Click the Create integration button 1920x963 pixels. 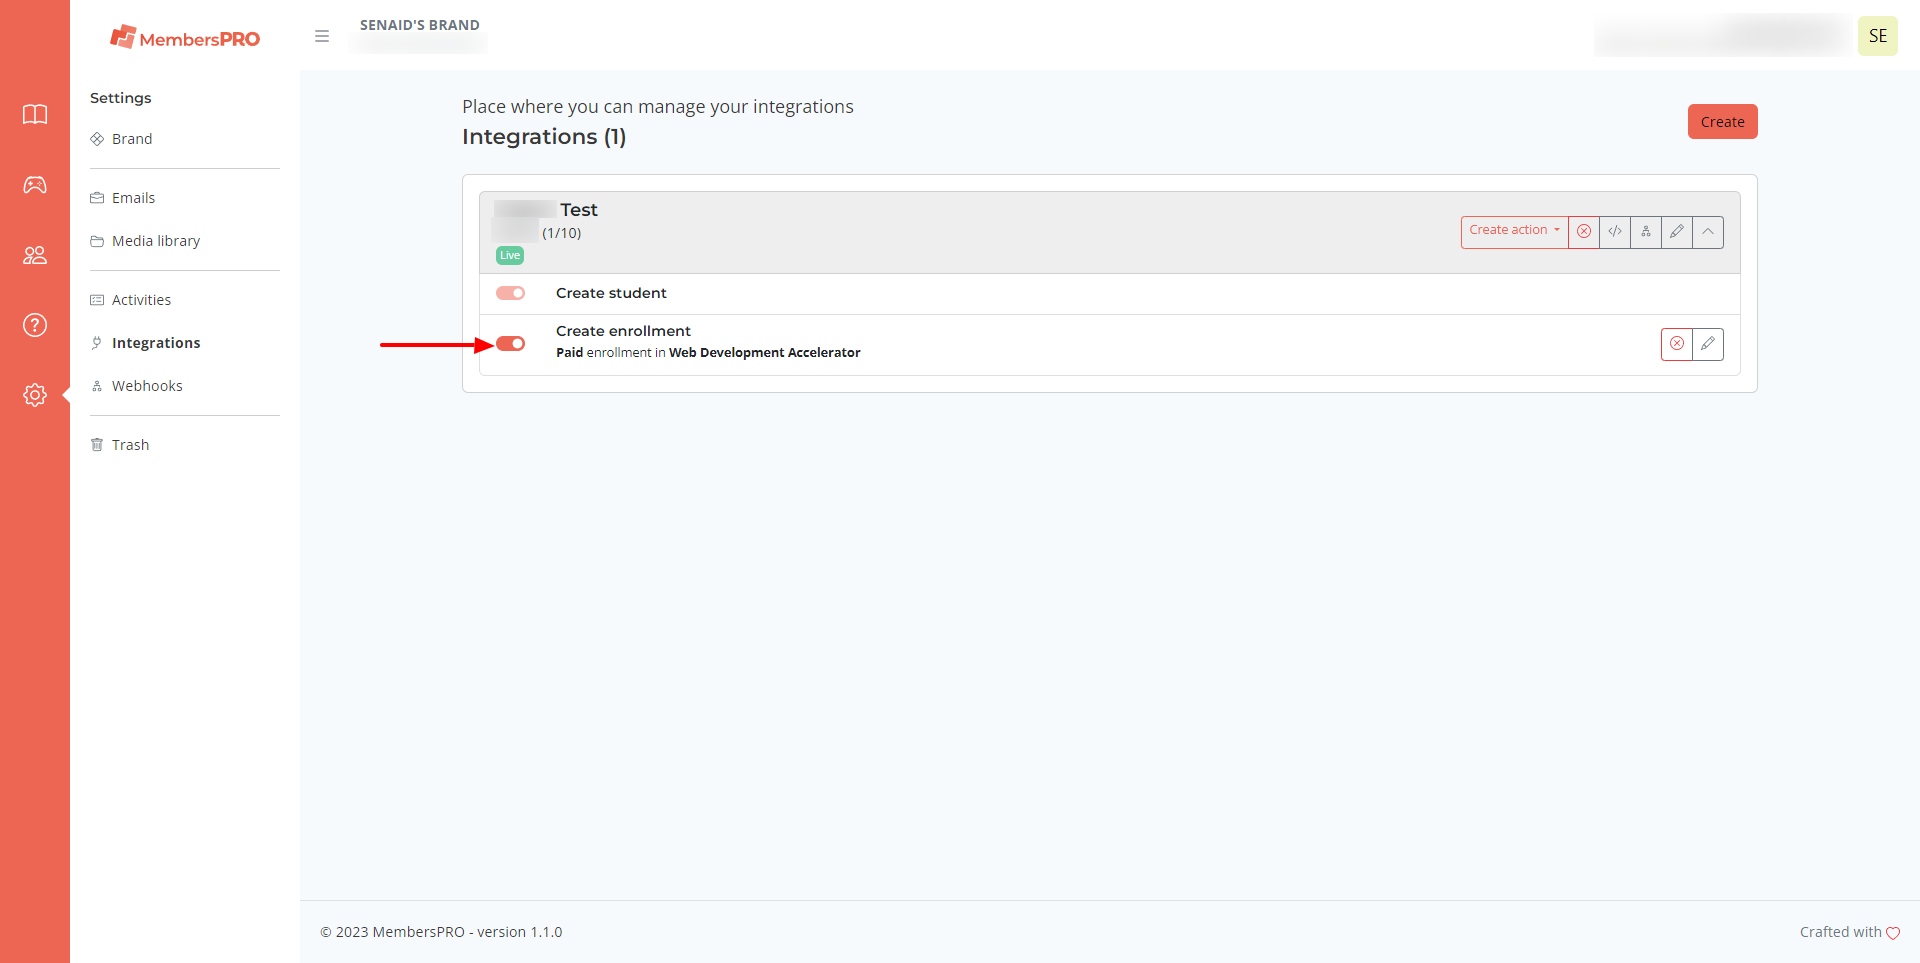point(1722,122)
